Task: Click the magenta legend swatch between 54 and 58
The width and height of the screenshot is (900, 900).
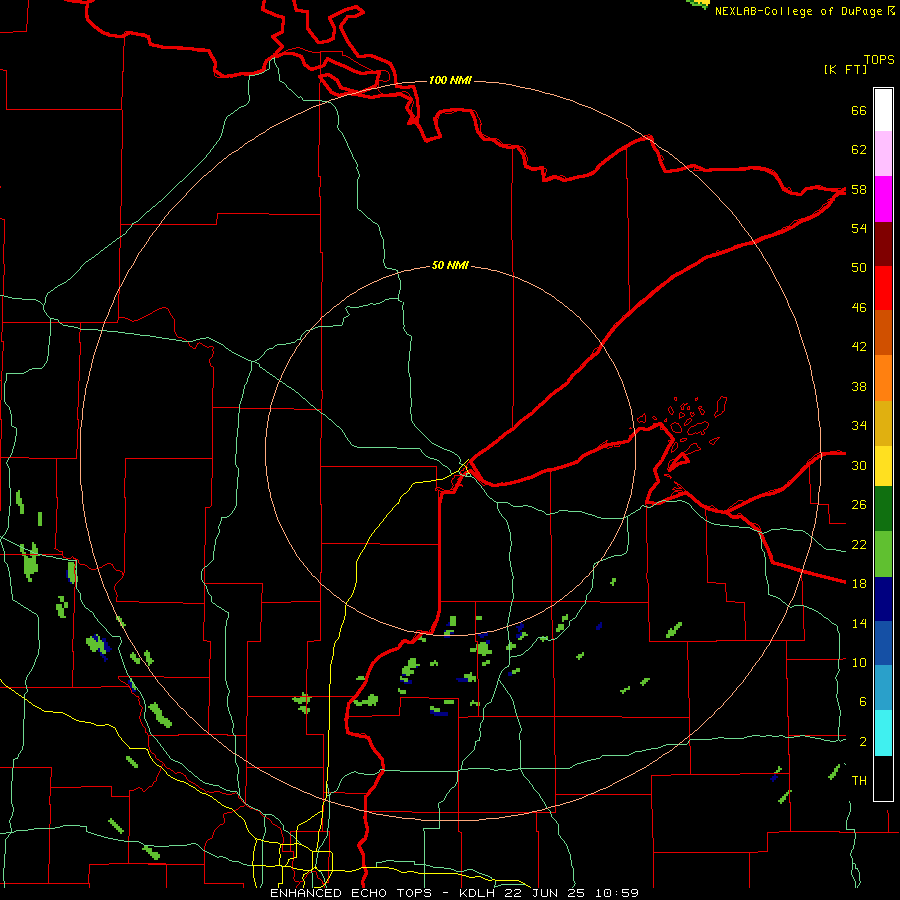Action: click(883, 199)
